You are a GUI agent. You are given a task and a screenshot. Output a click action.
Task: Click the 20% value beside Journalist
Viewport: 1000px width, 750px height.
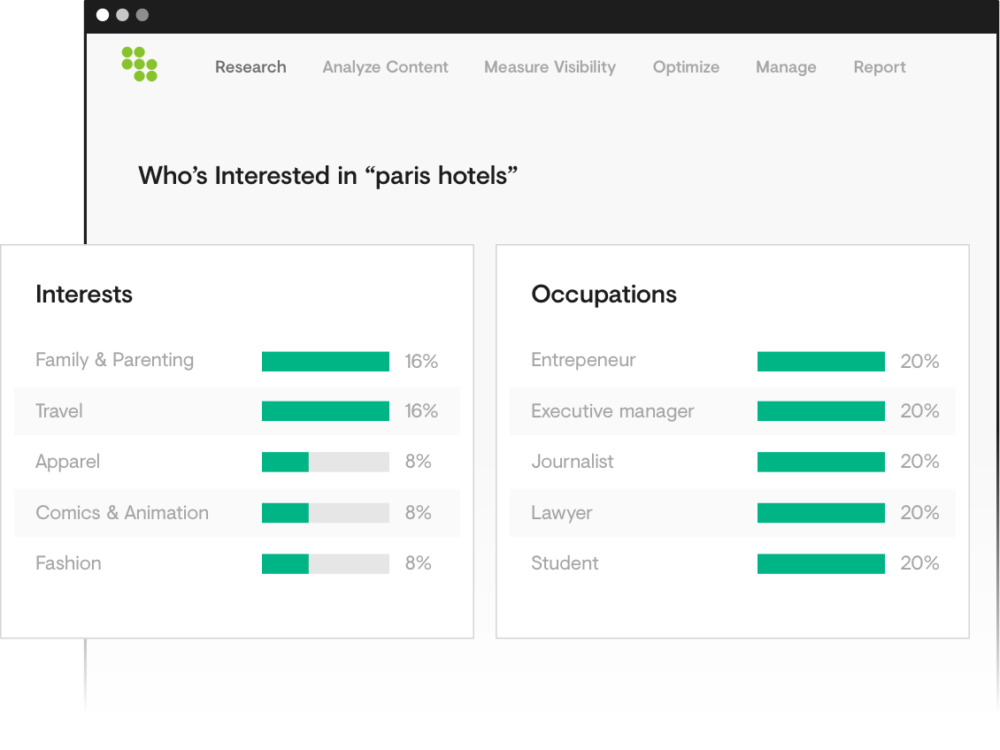[920, 461]
